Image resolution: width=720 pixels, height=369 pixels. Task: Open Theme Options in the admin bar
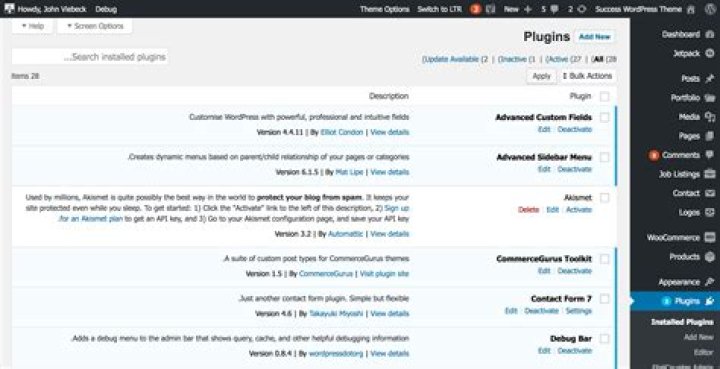coord(384,9)
